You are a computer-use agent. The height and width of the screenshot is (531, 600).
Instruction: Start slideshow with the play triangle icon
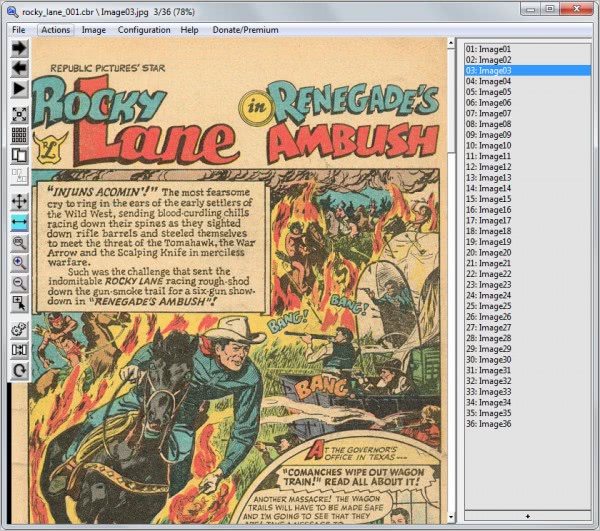pos(19,89)
